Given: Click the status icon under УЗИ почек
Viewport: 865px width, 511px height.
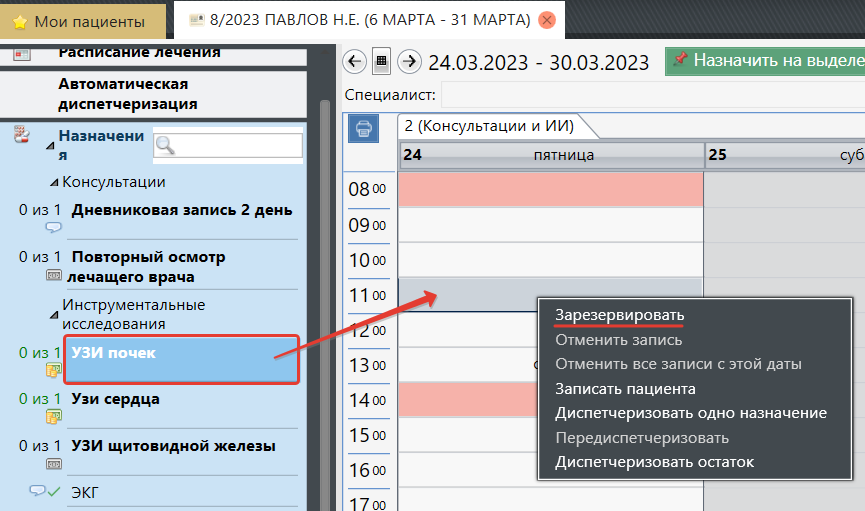Looking at the screenshot, I should tap(53, 371).
